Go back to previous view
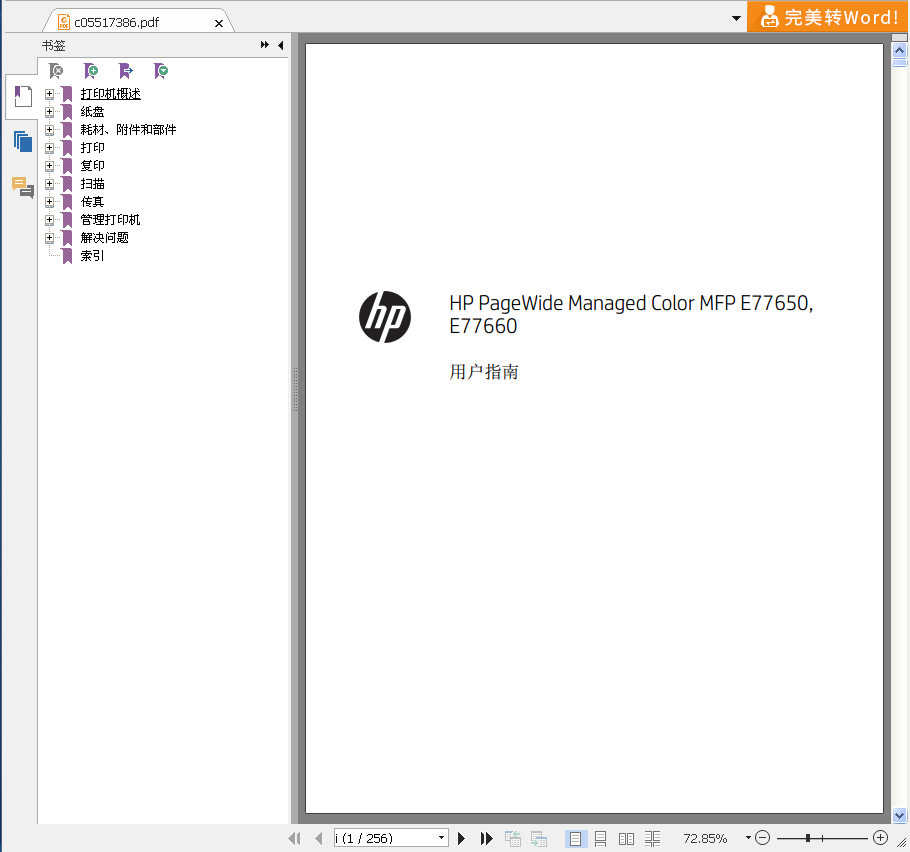This screenshot has height=852, width=910. point(512,838)
